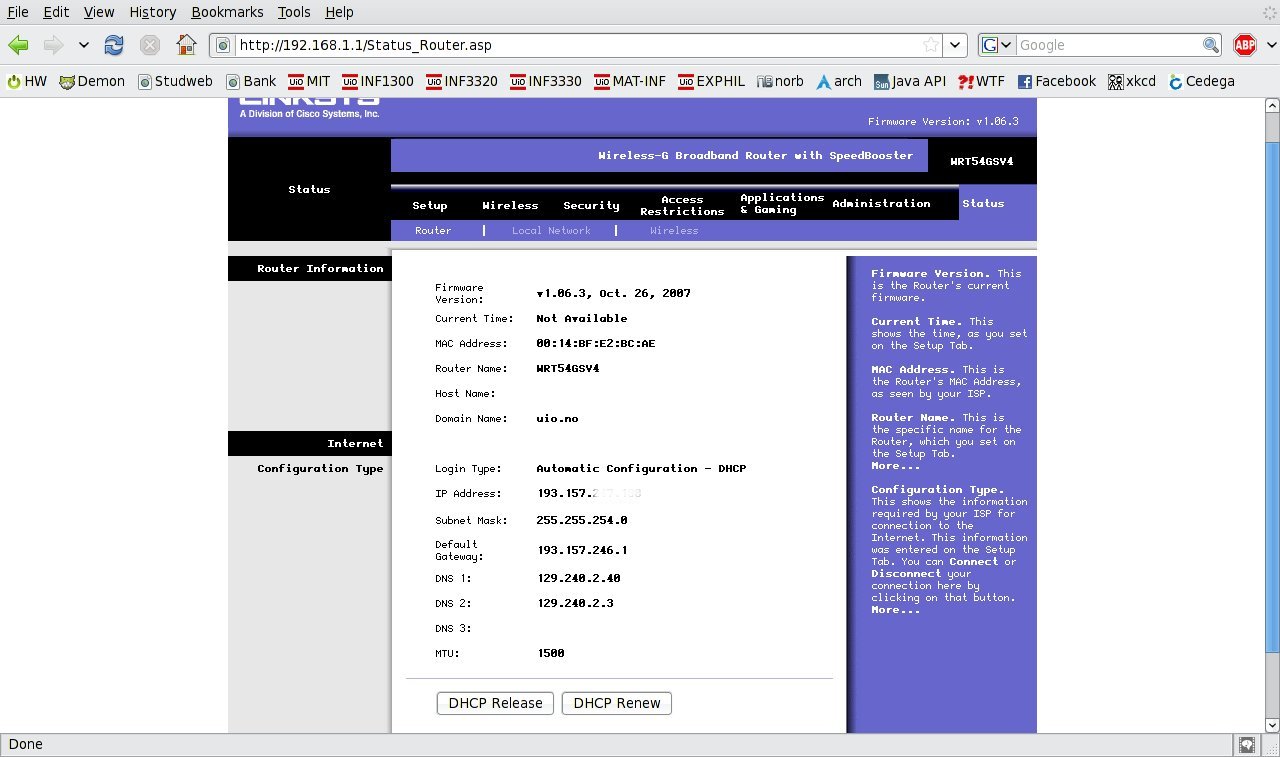The height and width of the screenshot is (757, 1280).
Task: Open the norb bookmark
Action: point(780,81)
